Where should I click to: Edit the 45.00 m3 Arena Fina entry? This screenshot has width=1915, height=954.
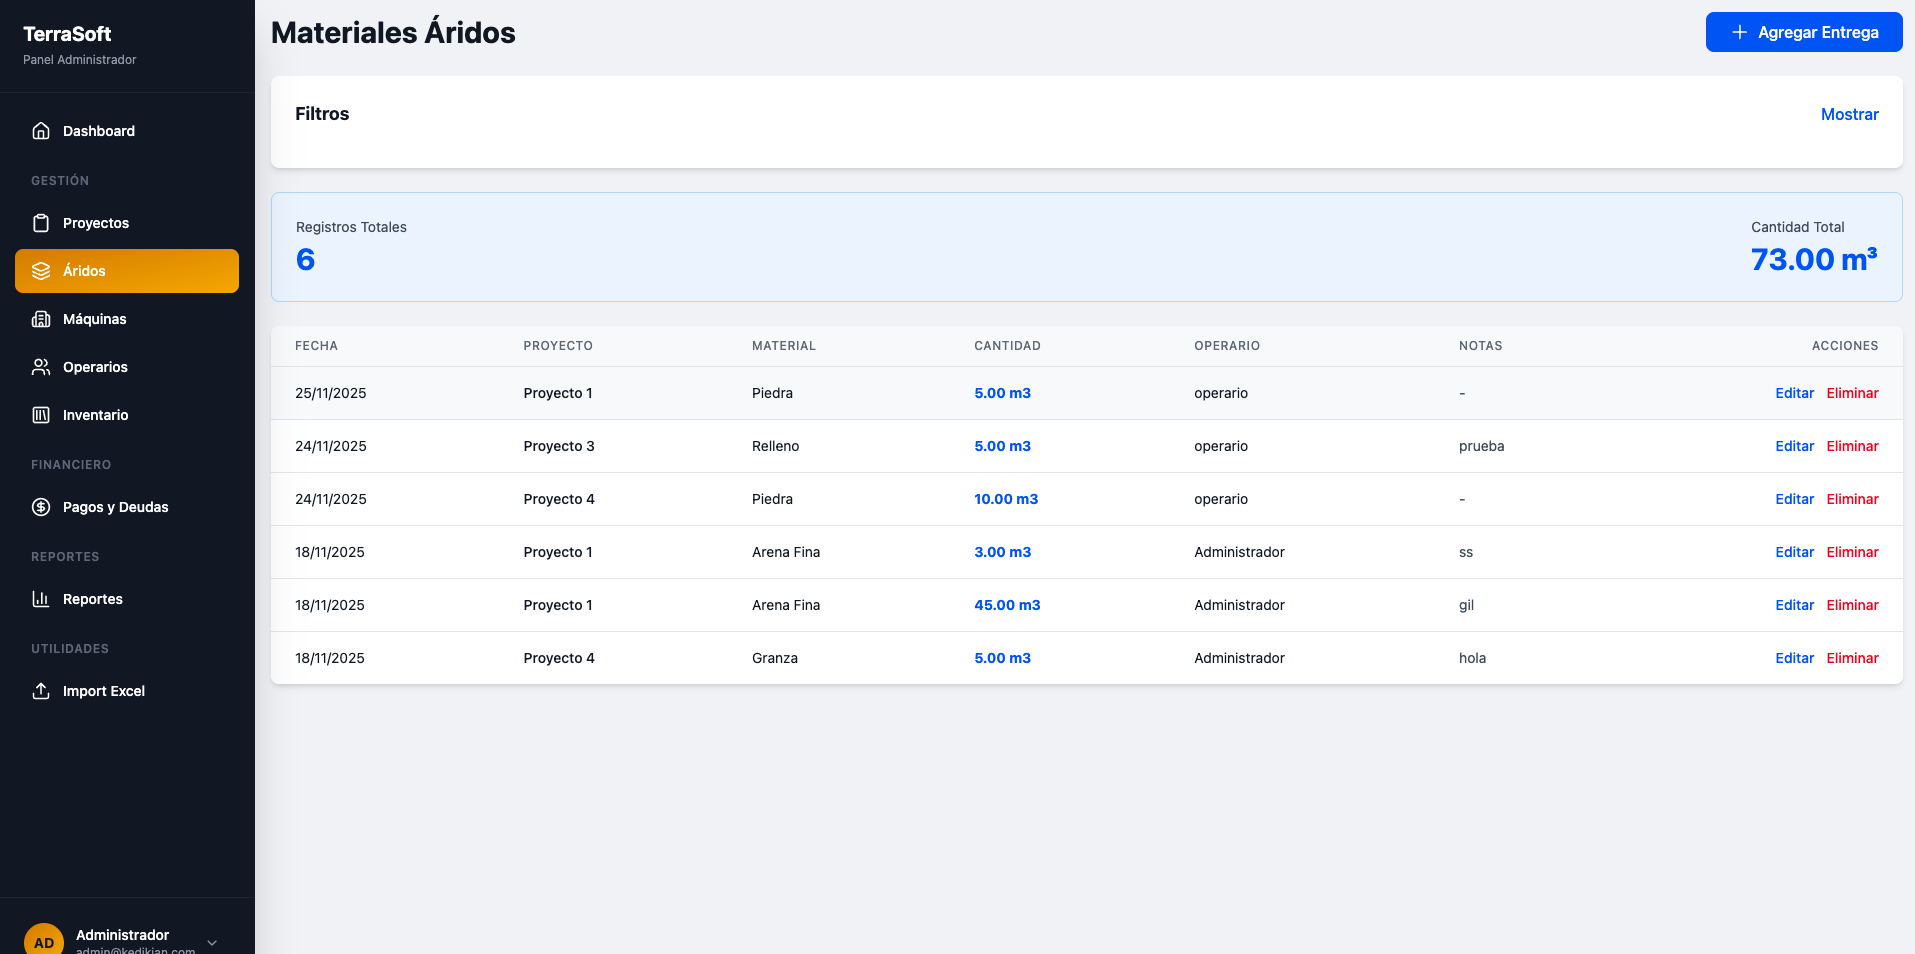click(x=1794, y=605)
